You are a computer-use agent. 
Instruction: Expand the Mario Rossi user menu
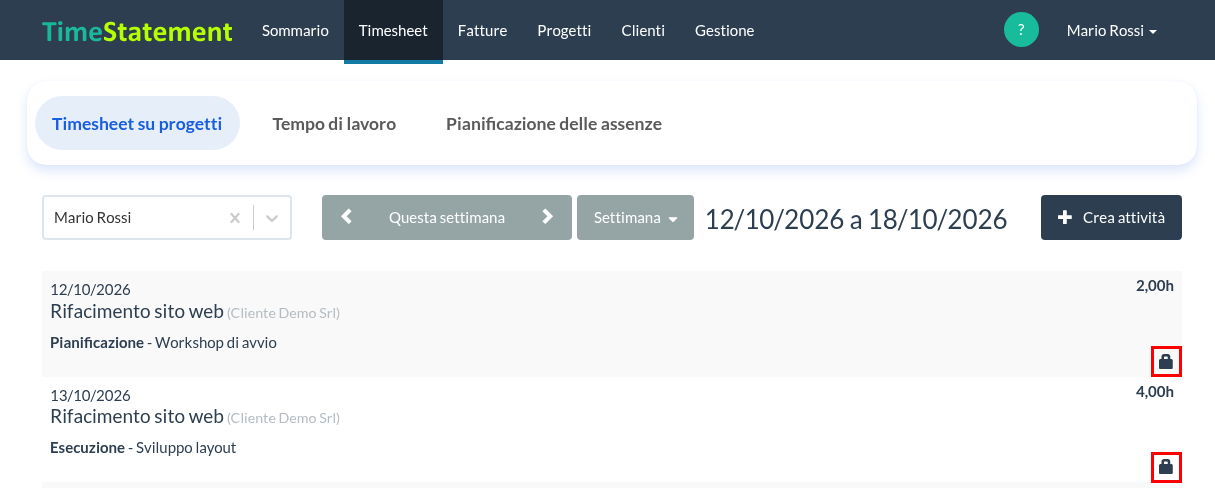(x=1112, y=31)
